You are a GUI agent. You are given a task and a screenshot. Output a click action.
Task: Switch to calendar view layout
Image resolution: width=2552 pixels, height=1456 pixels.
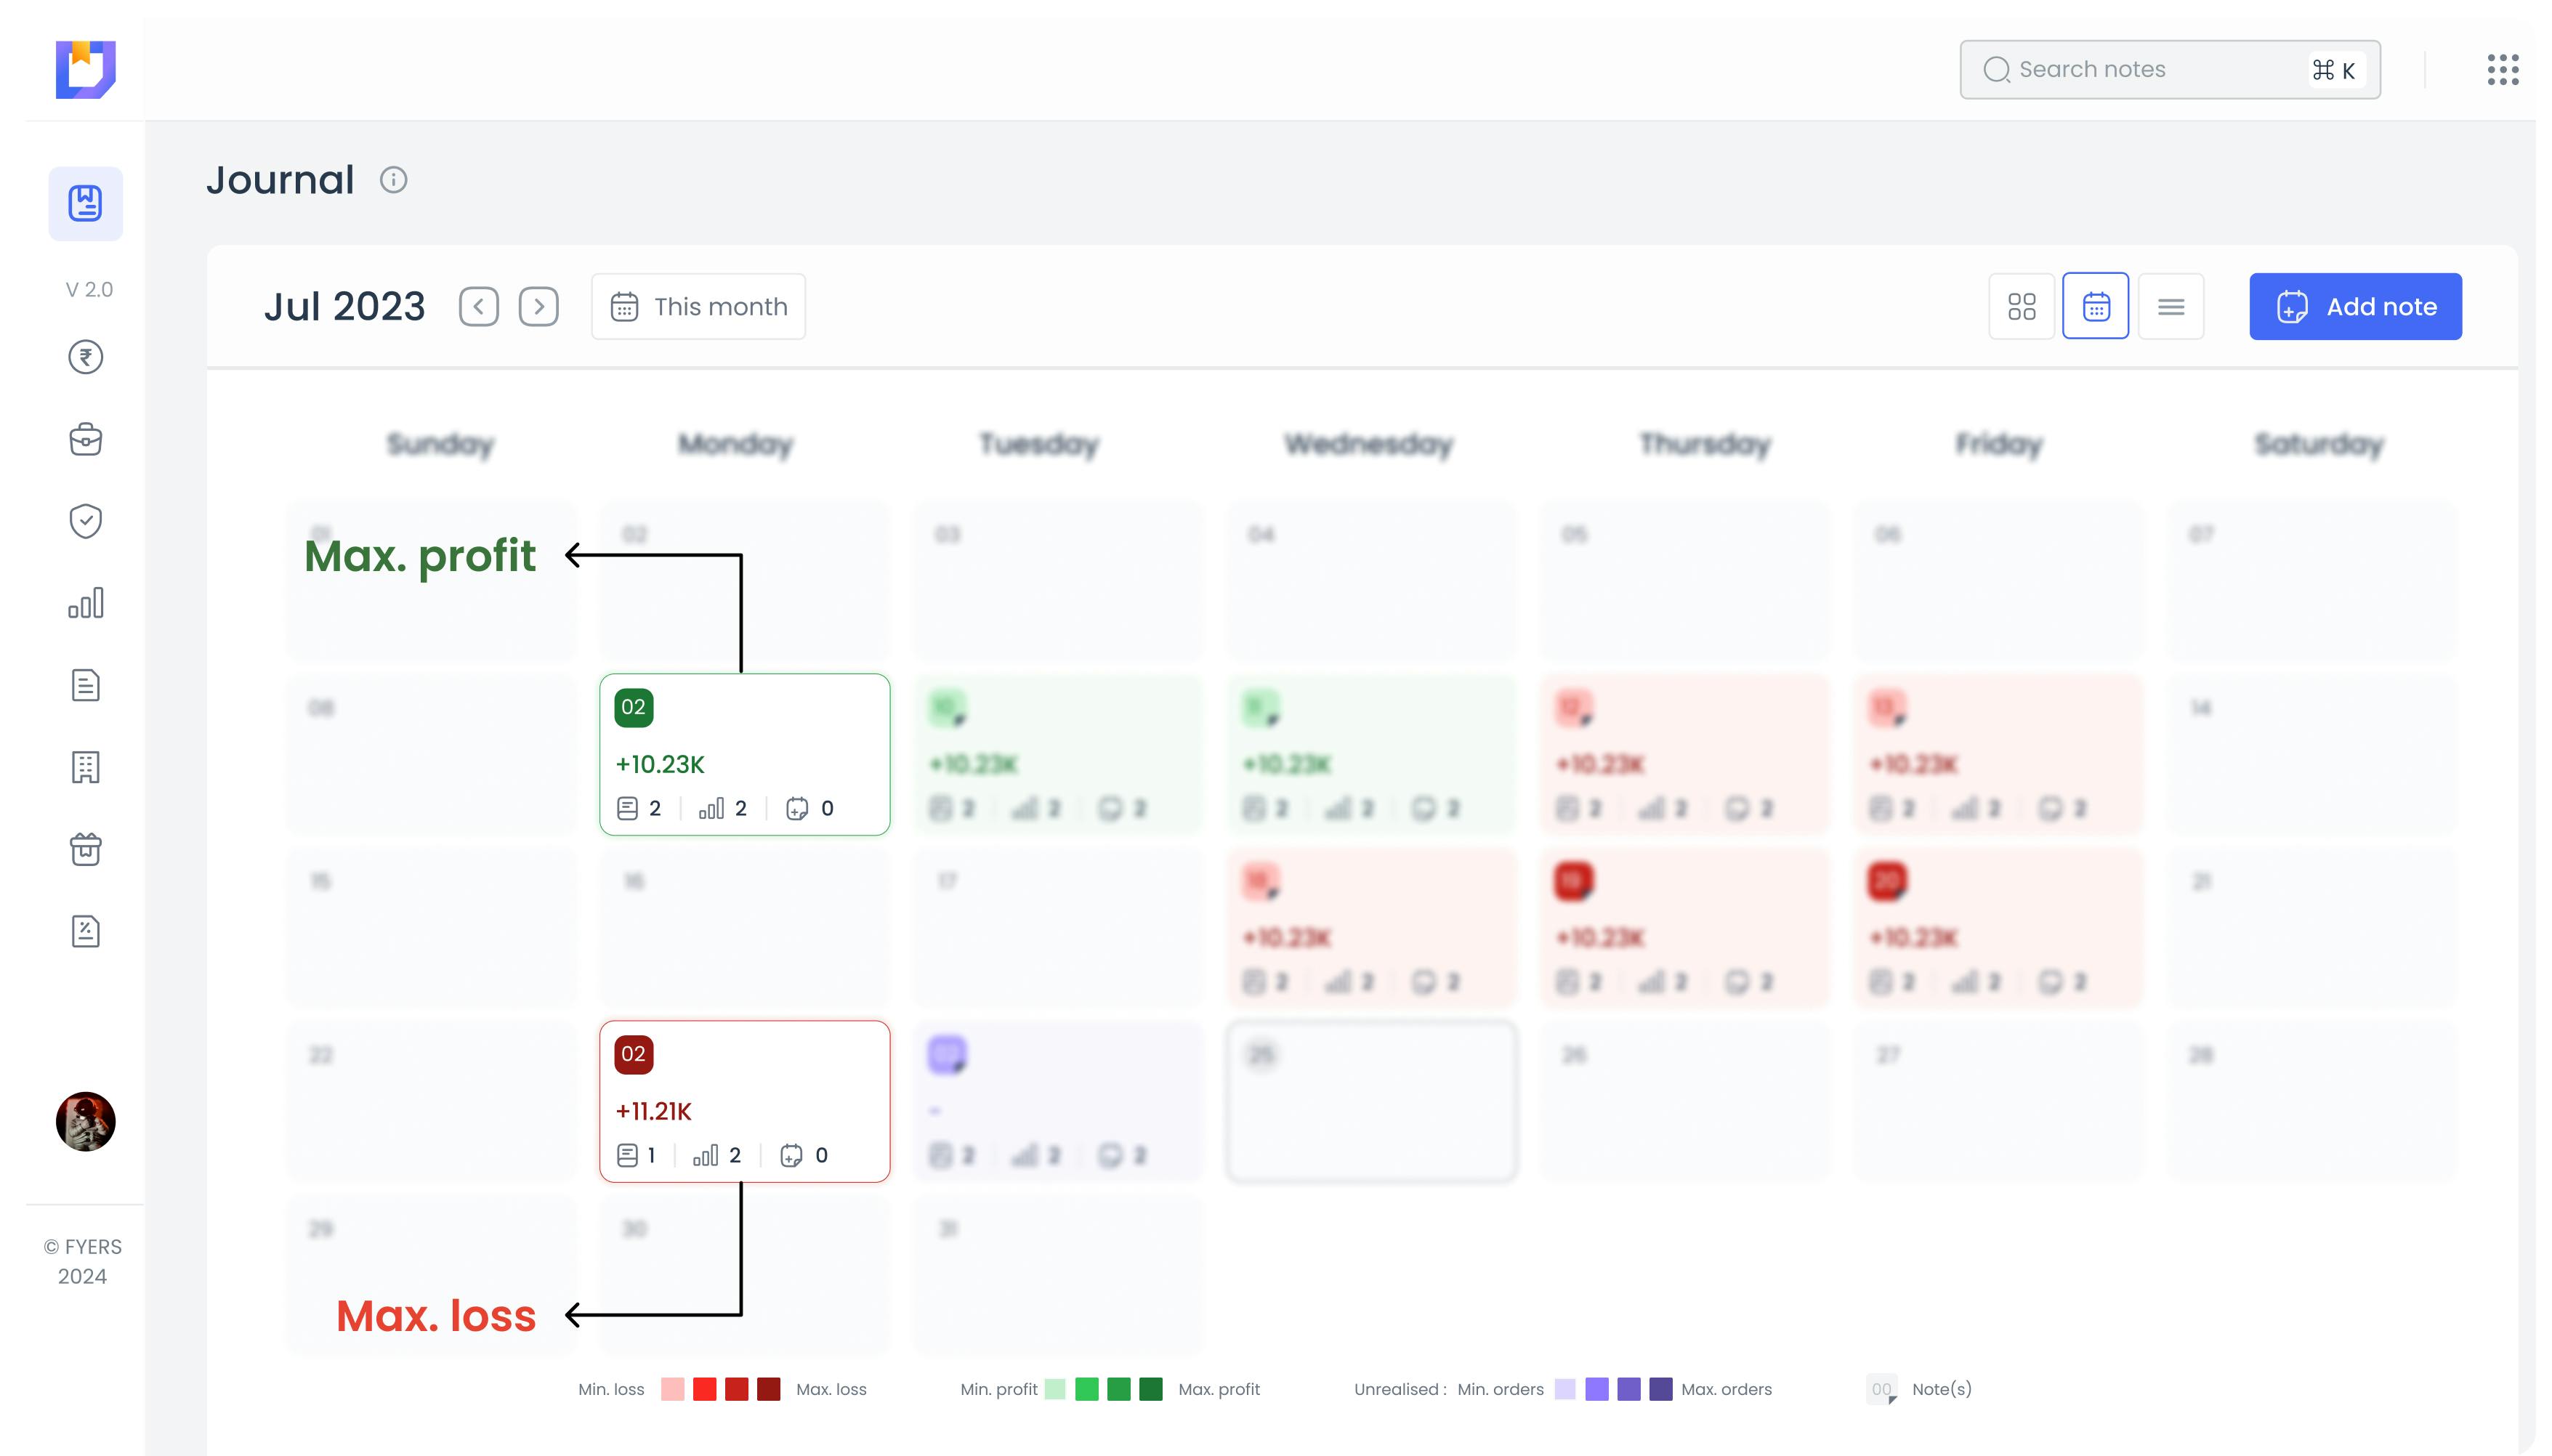tap(2095, 306)
